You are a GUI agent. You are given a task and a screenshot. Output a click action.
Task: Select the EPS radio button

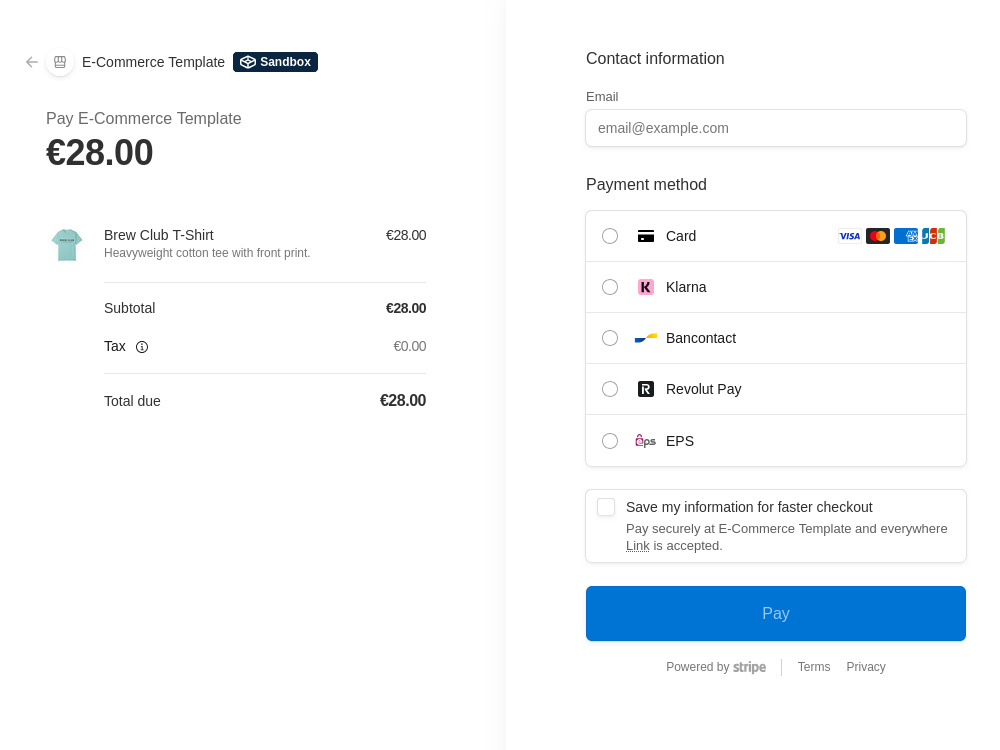coord(610,441)
